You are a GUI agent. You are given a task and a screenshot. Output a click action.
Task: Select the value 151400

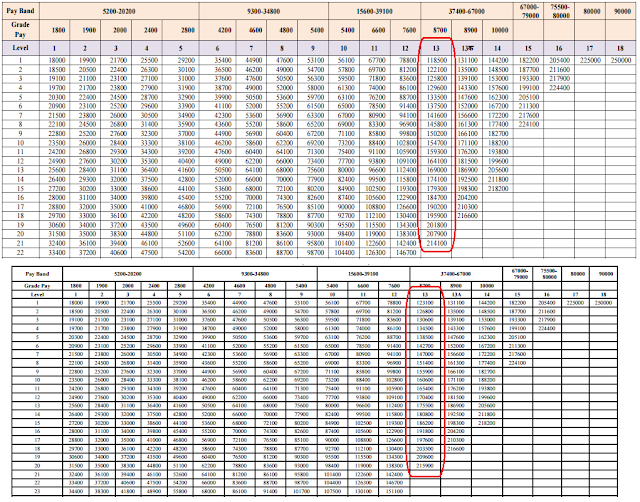click(425, 363)
